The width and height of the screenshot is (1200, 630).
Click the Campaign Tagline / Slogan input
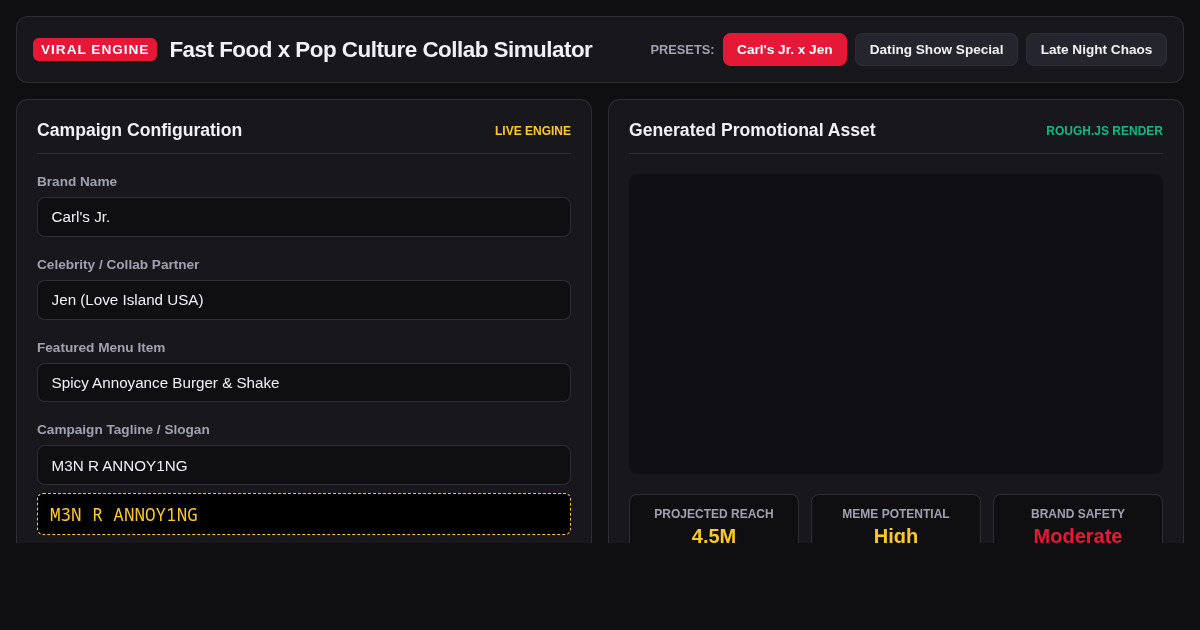click(x=304, y=465)
